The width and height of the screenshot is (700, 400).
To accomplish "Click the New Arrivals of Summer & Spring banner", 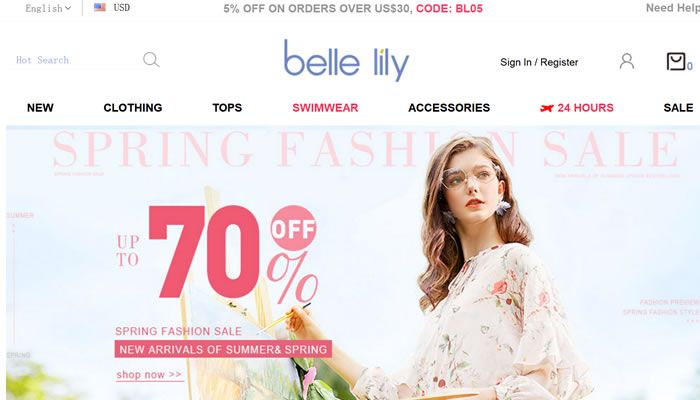I will [x=223, y=349].
